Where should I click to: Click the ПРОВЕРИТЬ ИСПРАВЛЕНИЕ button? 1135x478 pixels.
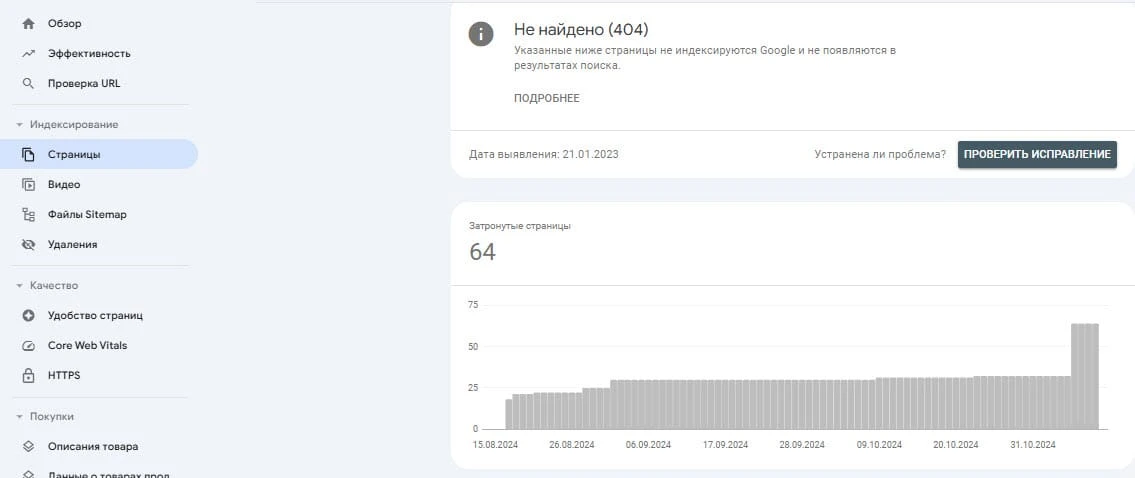click(1037, 154)
